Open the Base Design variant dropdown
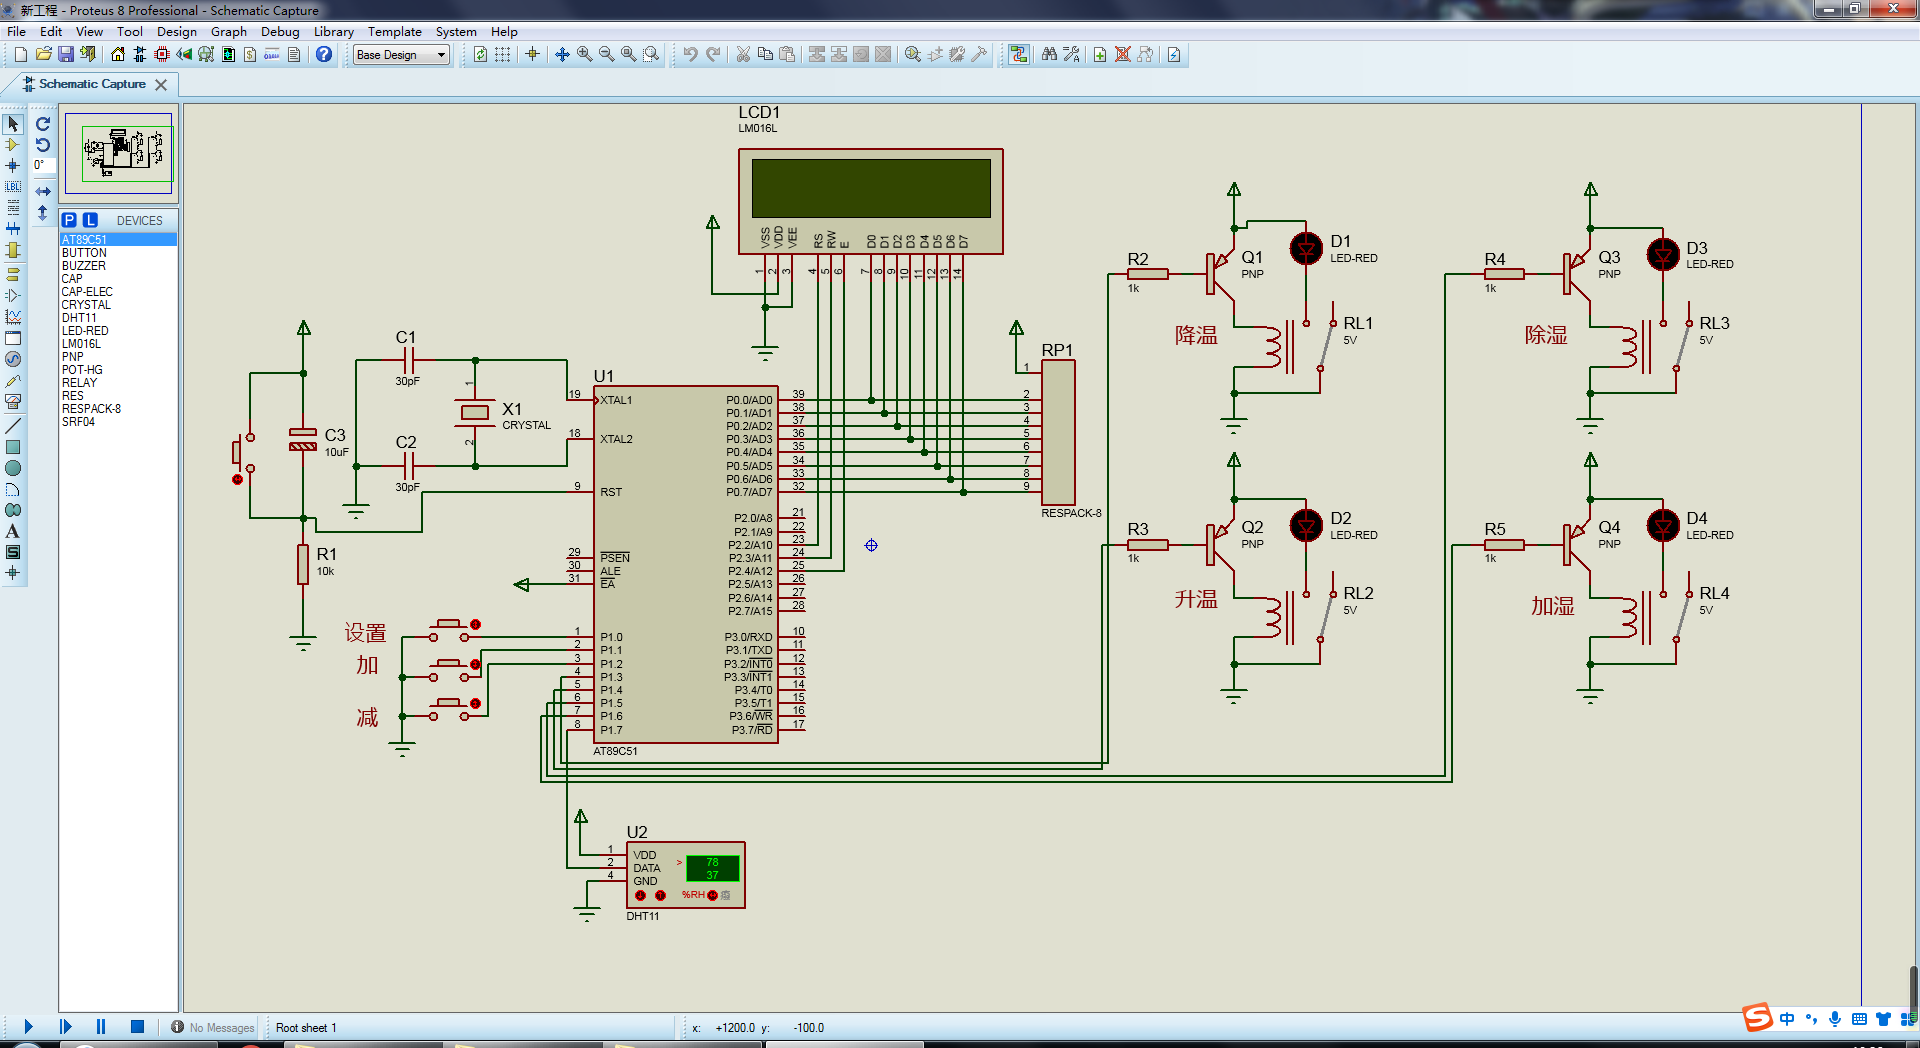Viewport: 1920px width, 1048px height. click(402, 55)
